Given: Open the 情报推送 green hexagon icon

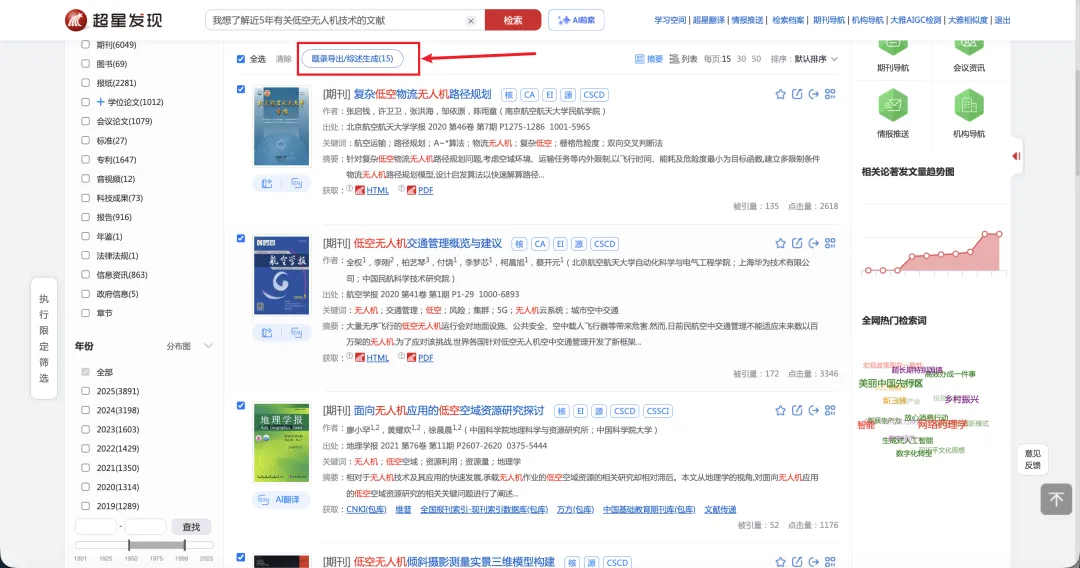Looking at the screenshot, I should [x=892, y=105].
